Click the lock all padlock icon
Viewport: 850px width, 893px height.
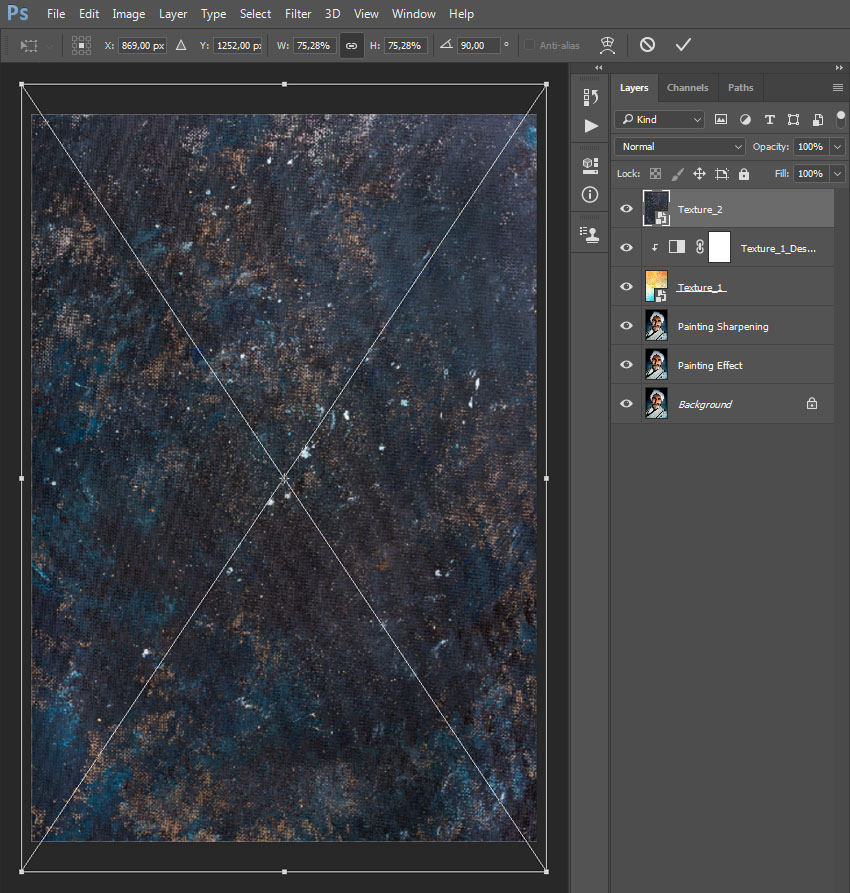tap(743, 174)
